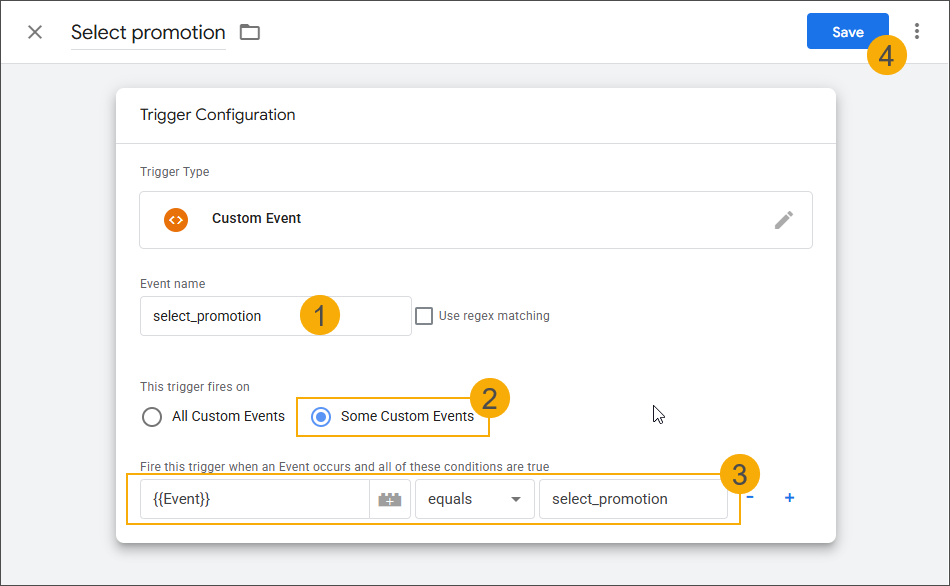950x586 pixels.
Task: Open the variable selector building-block icon
Action: 390,498
